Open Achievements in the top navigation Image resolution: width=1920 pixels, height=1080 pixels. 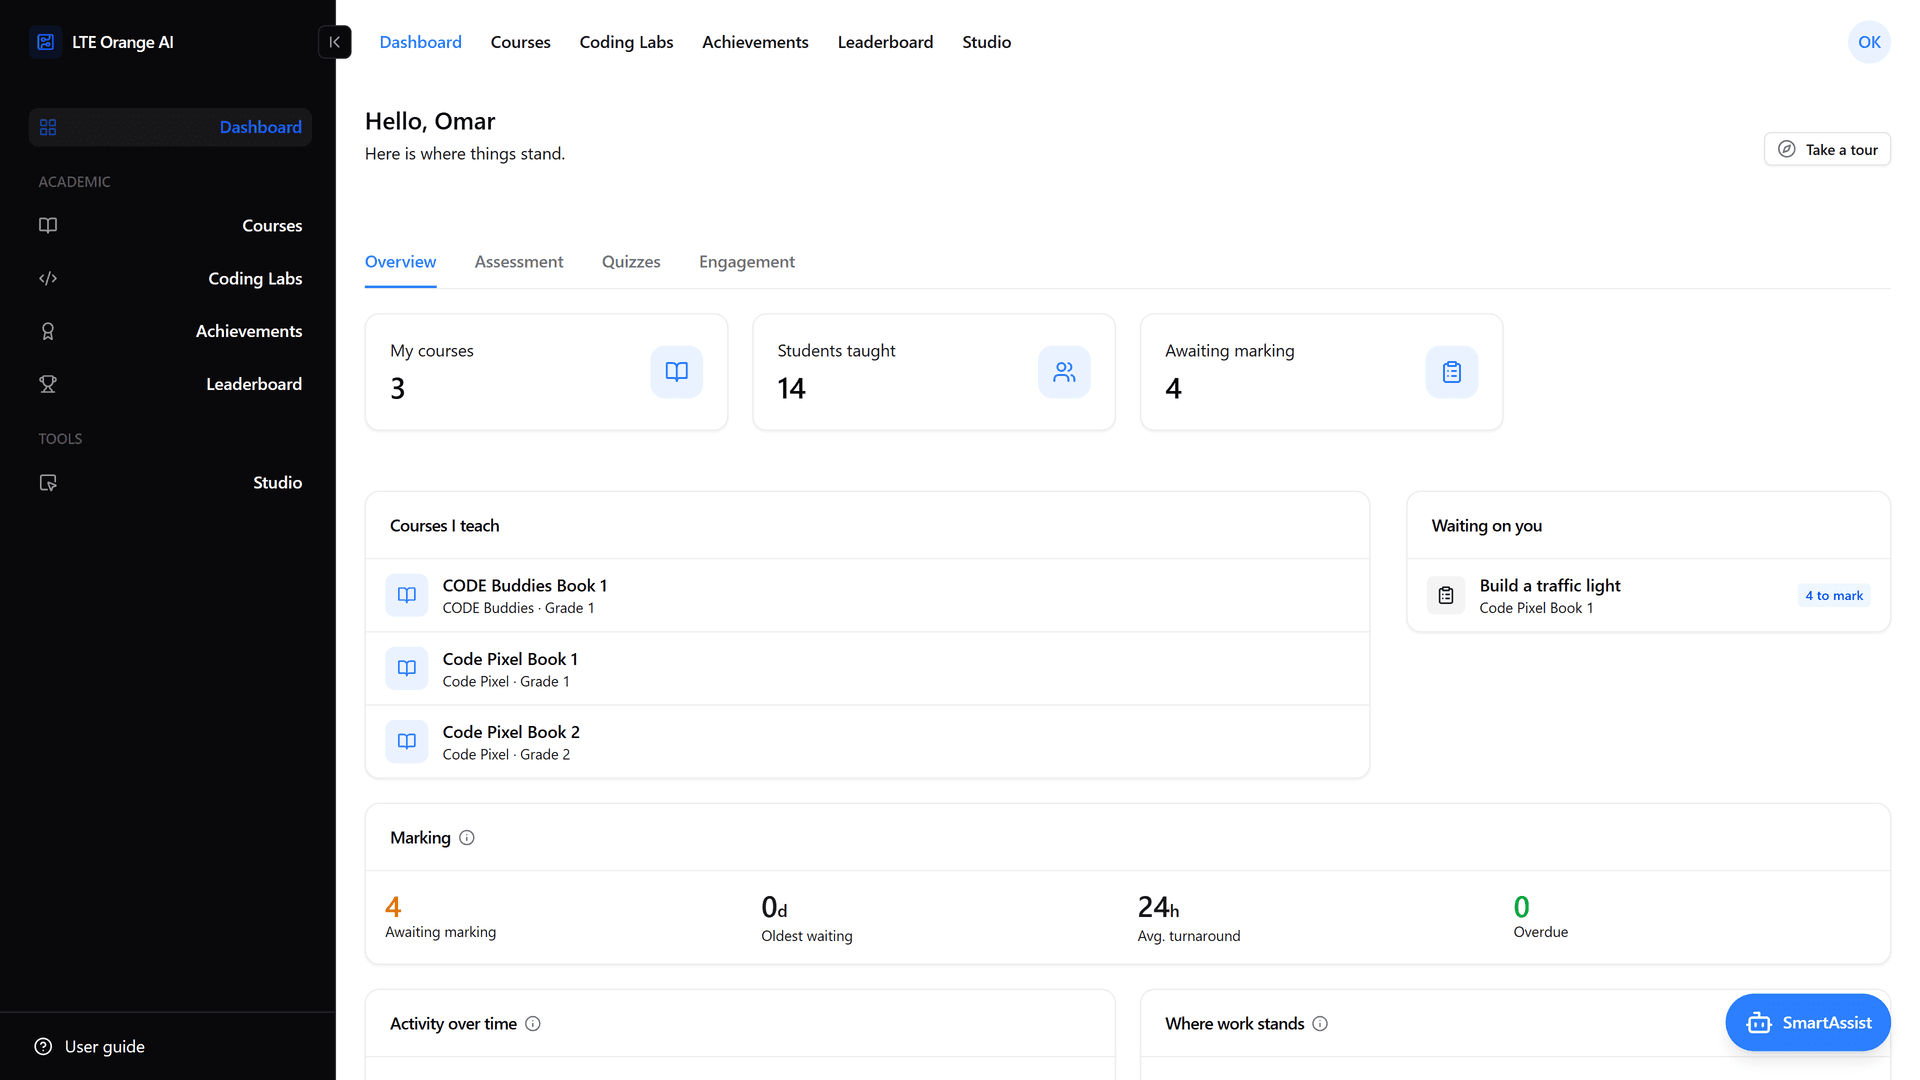point(755,42)
